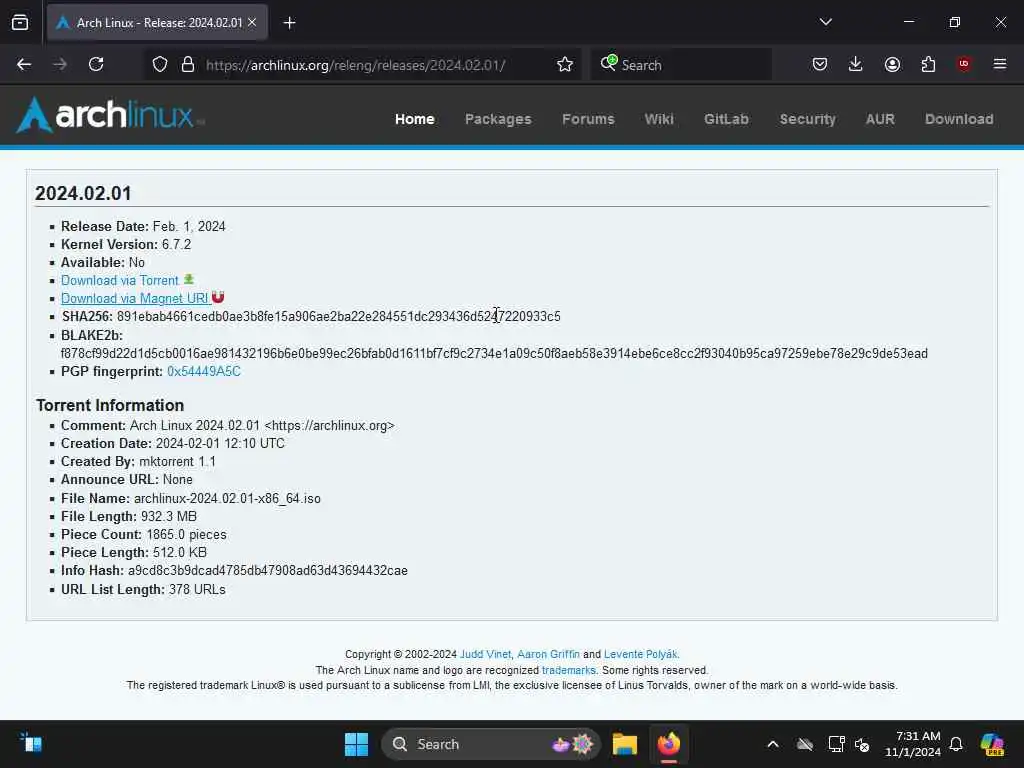Image resolution: width=1024 pixels, height=768 pixels.
Task: Click the uBlock Origin extension icon
Action: 964,63
